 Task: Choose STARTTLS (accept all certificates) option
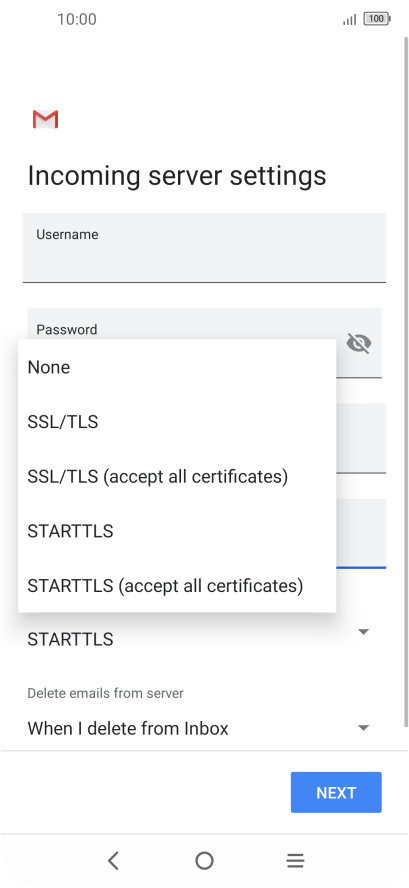[177, 585]
